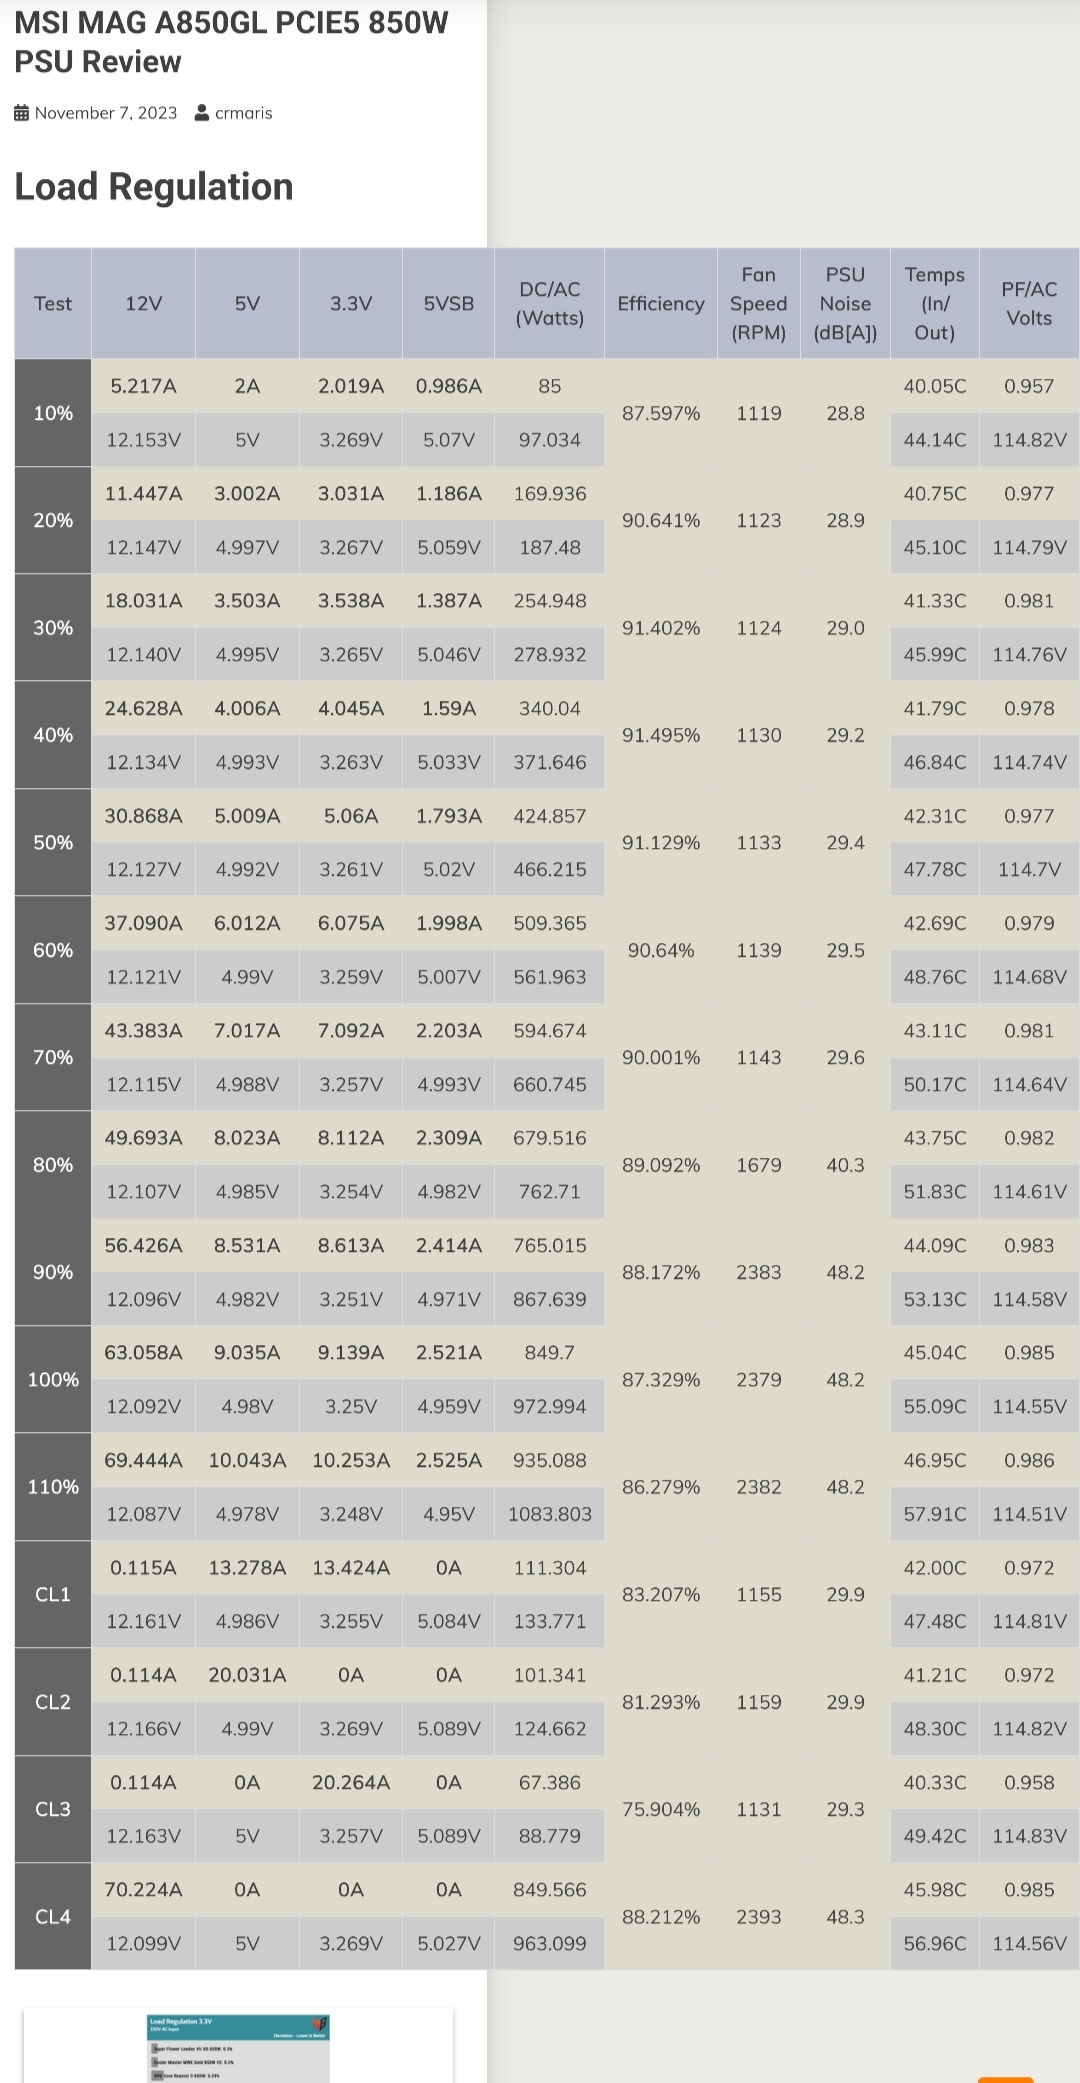Select the CL1 test row label
The image size is (1080, 2083).
tap(53, 1594)
